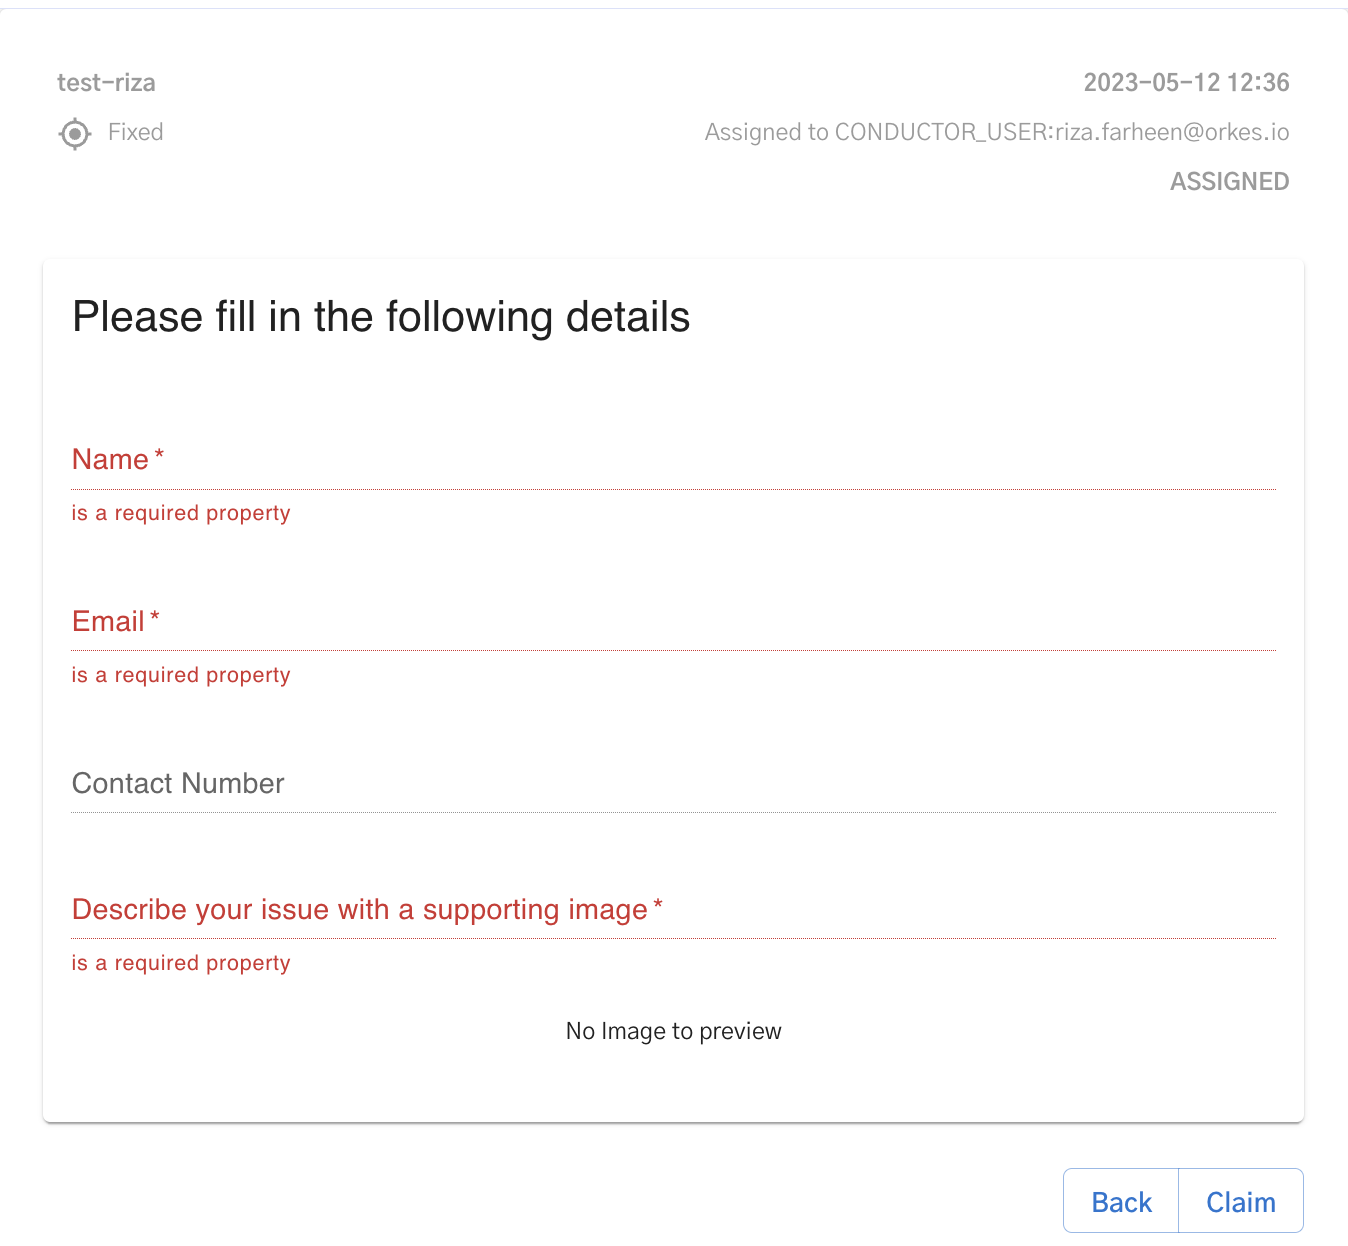Click the timestamp 2023-05-12 12:36
Screen dimensions: 1348x1246
tap(1186, 82)
